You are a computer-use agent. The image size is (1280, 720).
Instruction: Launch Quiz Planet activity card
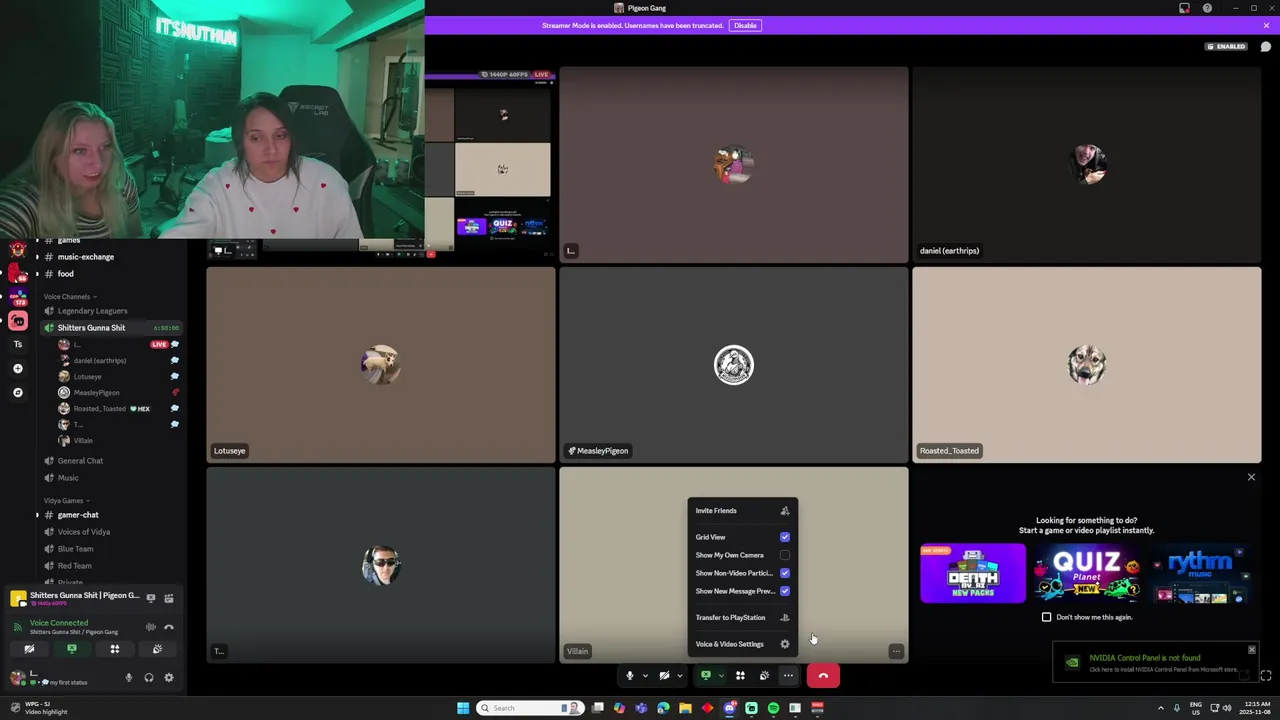click(1087, 574)
